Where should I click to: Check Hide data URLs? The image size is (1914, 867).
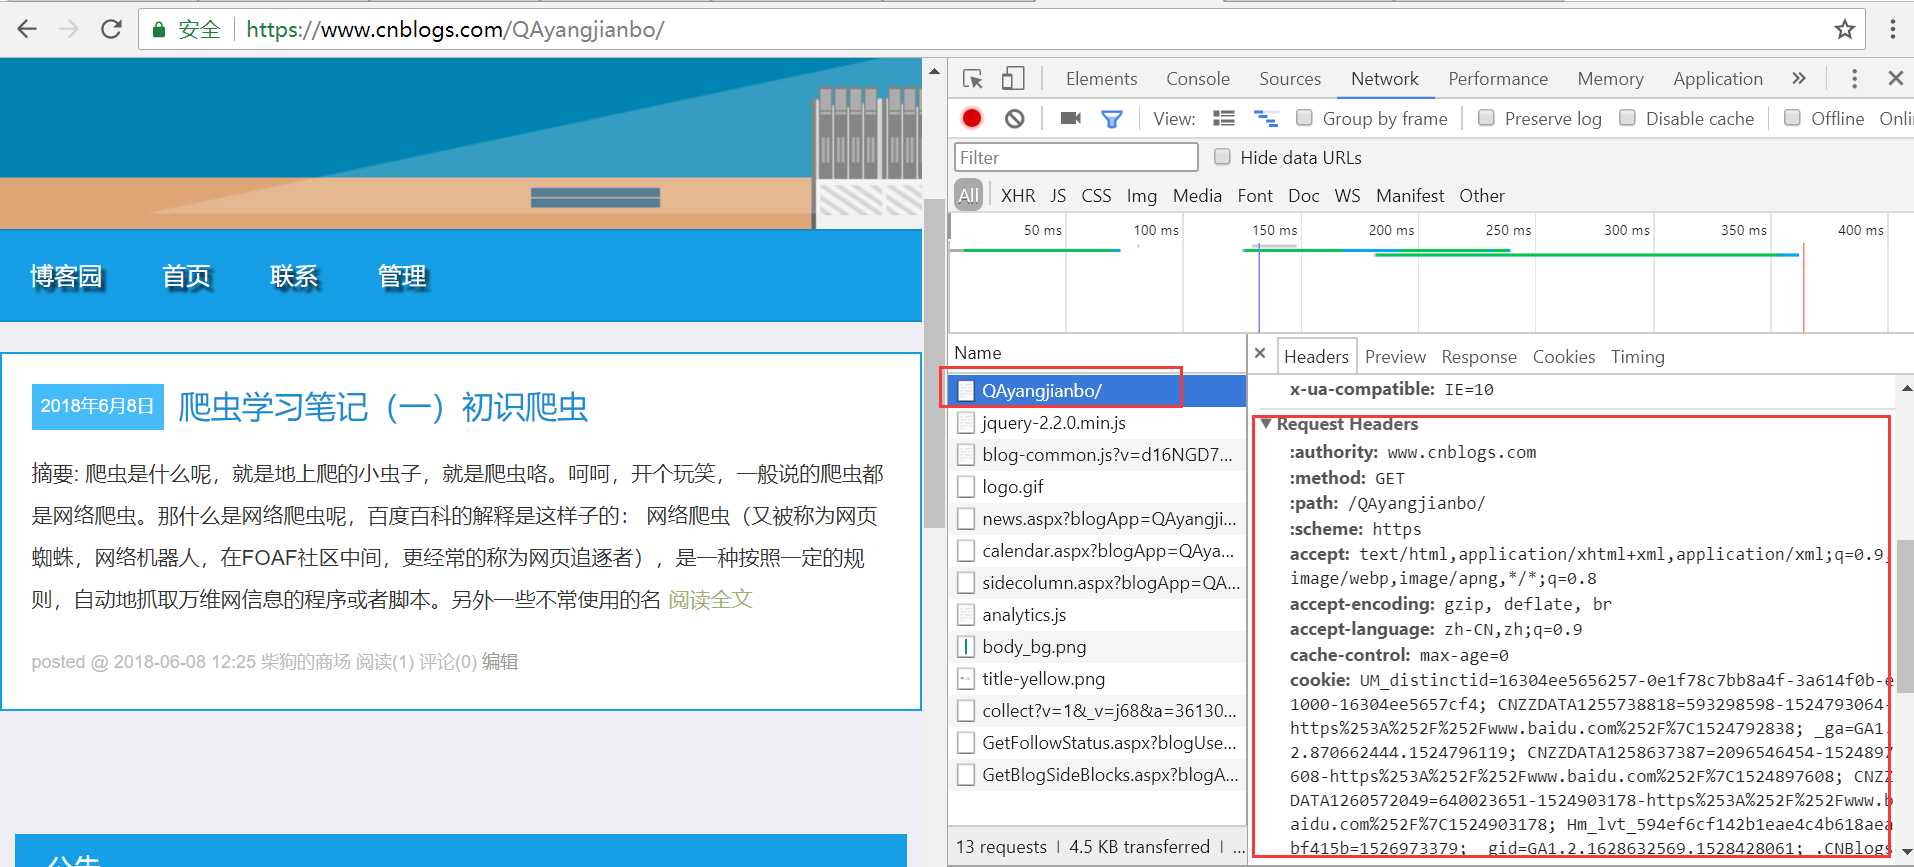(1222, 157)
